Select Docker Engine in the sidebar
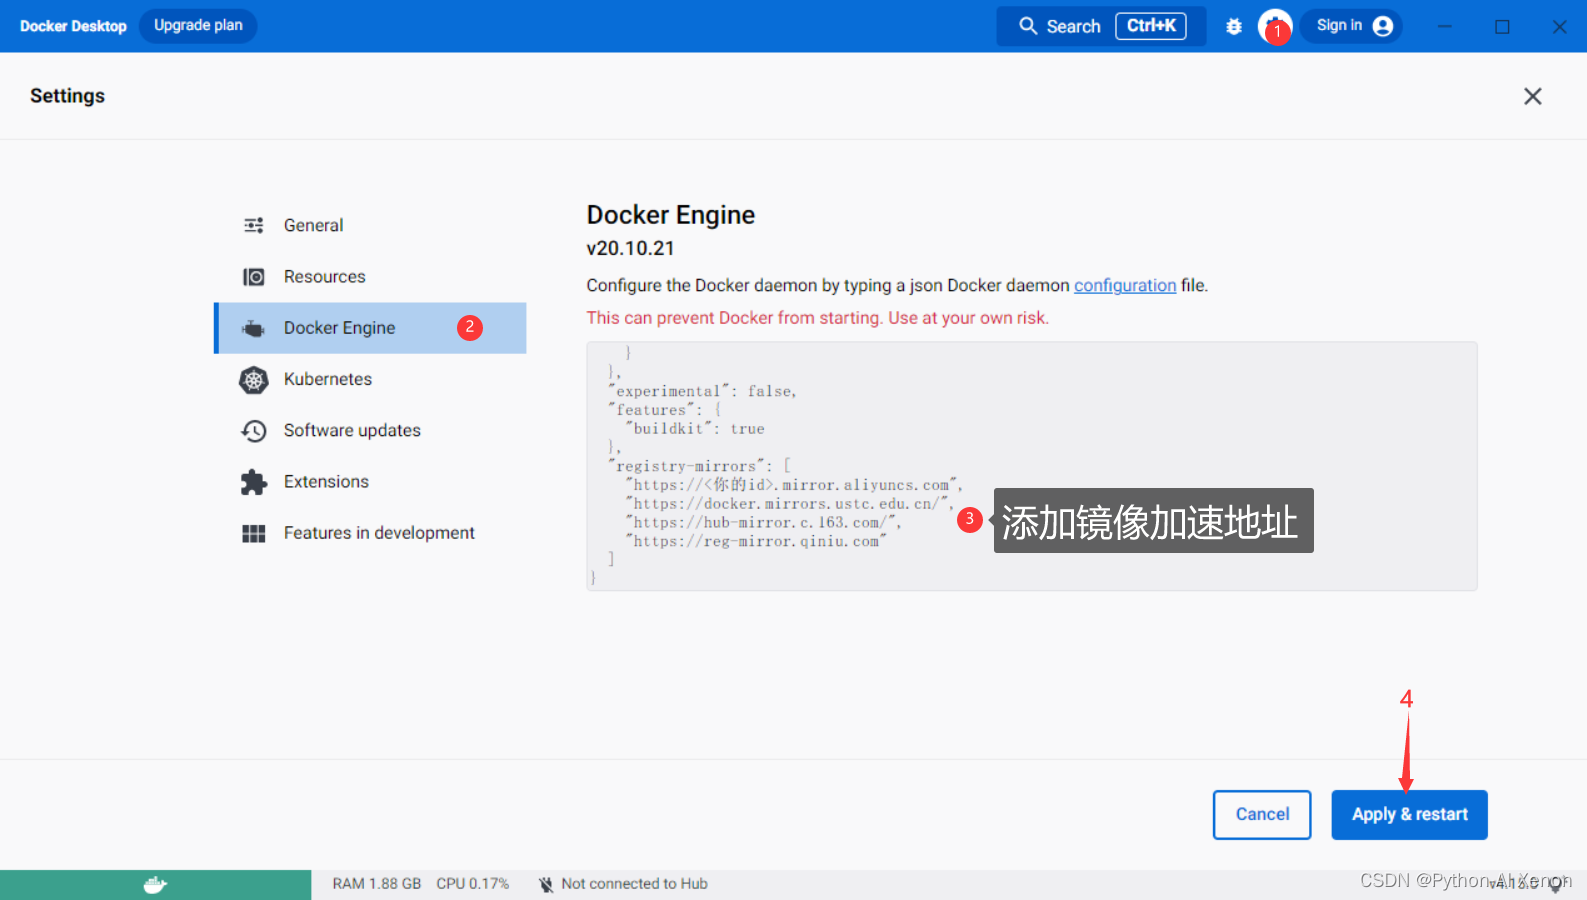The image size is (1587, 900). [x=370, y=328]
